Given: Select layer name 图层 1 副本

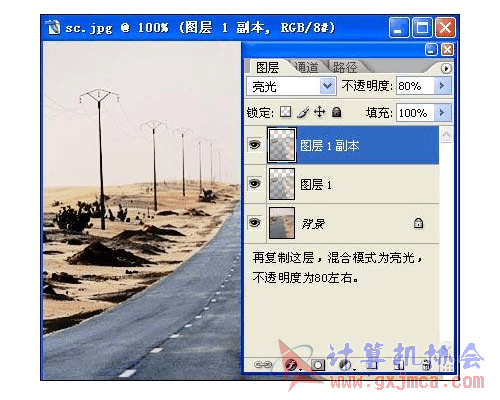Looking at the screenshot, I should click(x=330, y=146).
